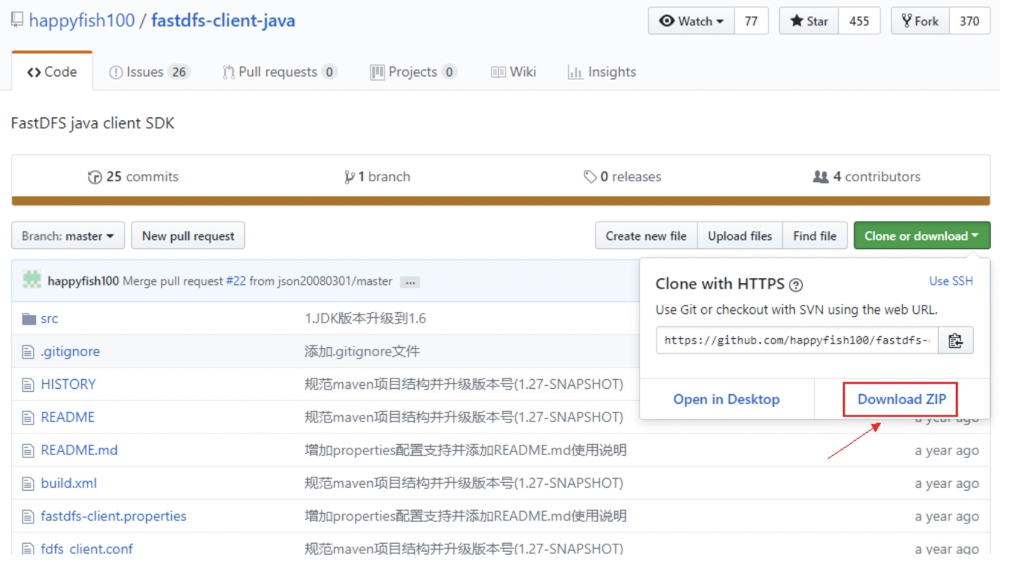Click the file icon beside HISTORY
This screenshot has height=576, width=1014.
click(28, 385)
